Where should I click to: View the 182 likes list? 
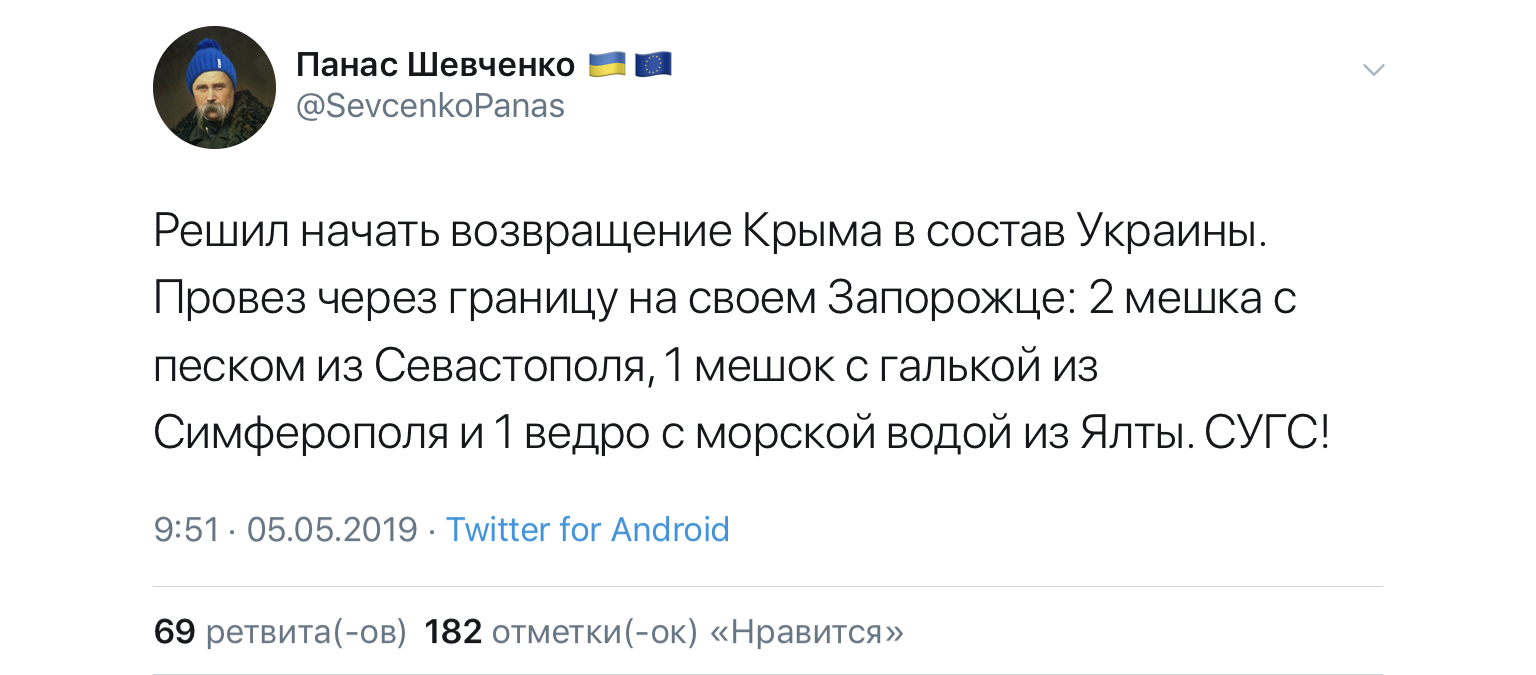click(x=454, y=632)
